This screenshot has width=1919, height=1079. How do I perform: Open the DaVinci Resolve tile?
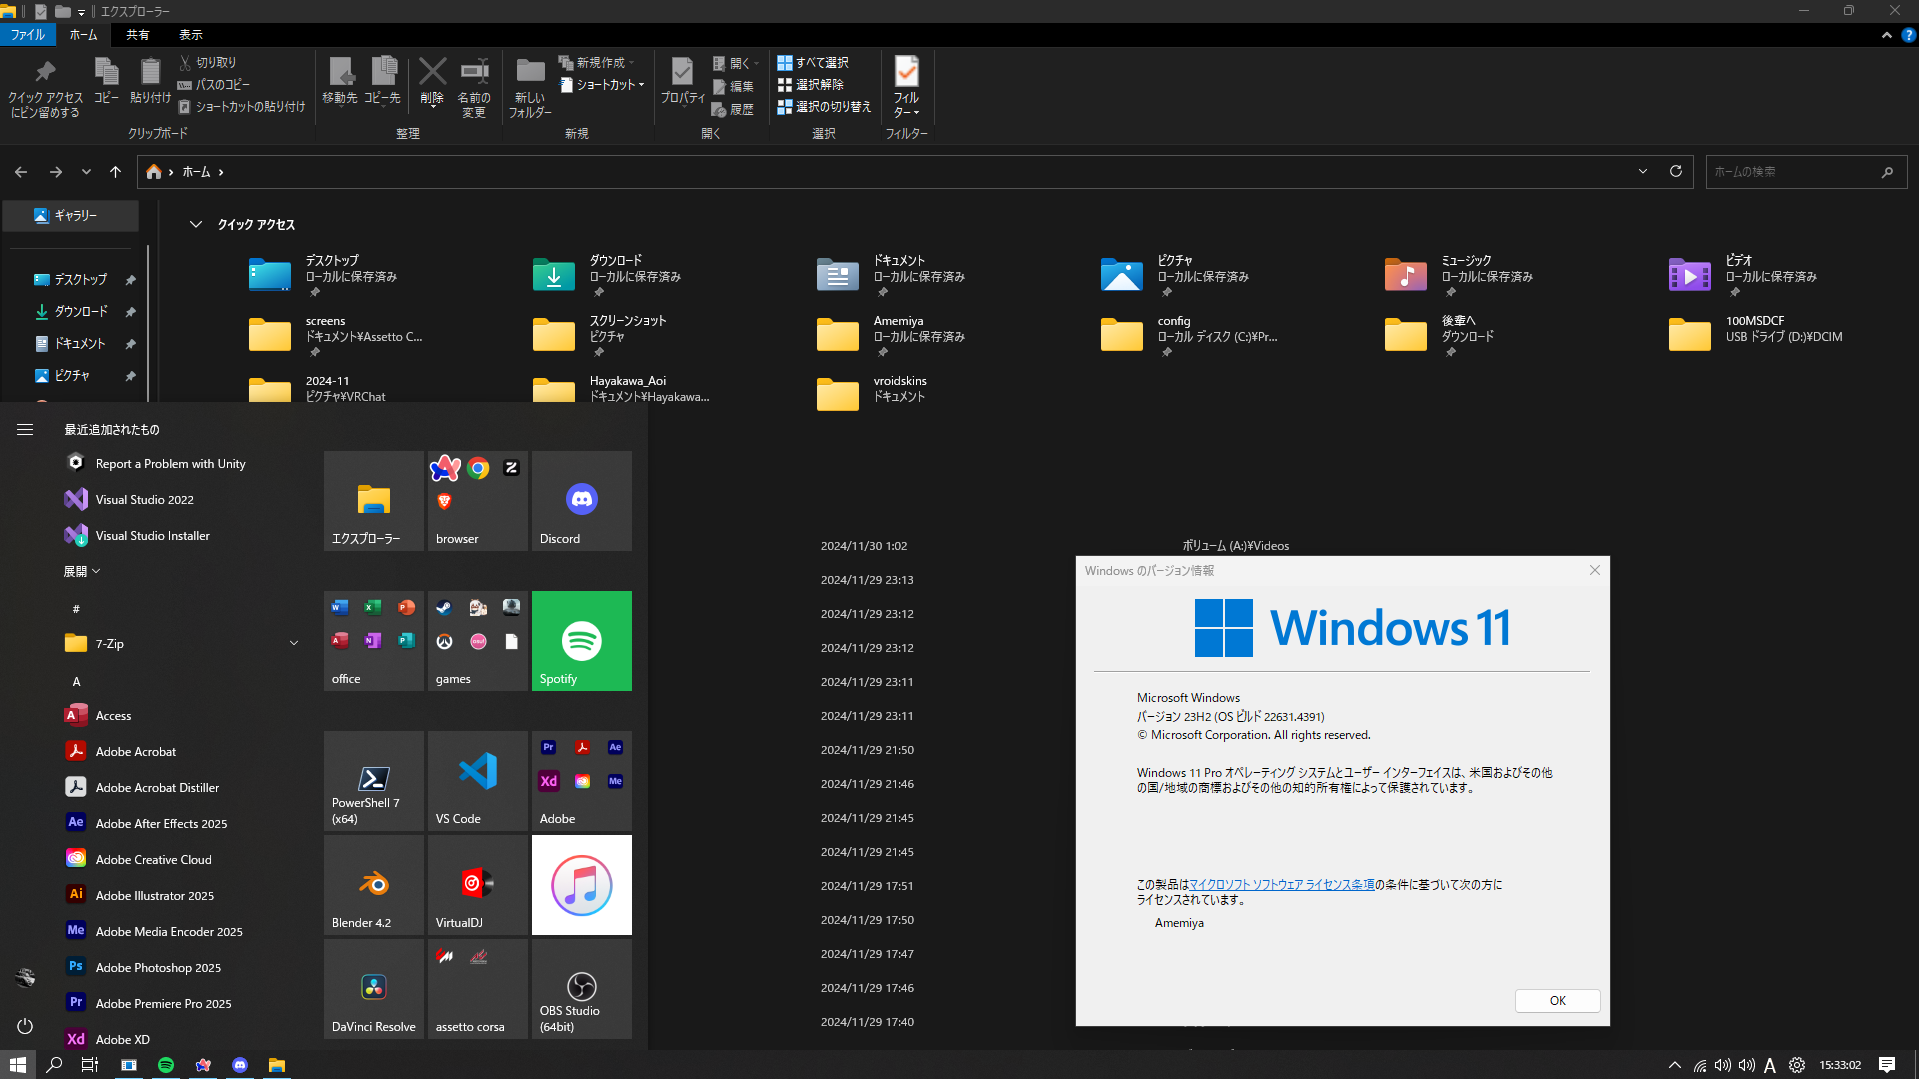[x=374, y=989]
